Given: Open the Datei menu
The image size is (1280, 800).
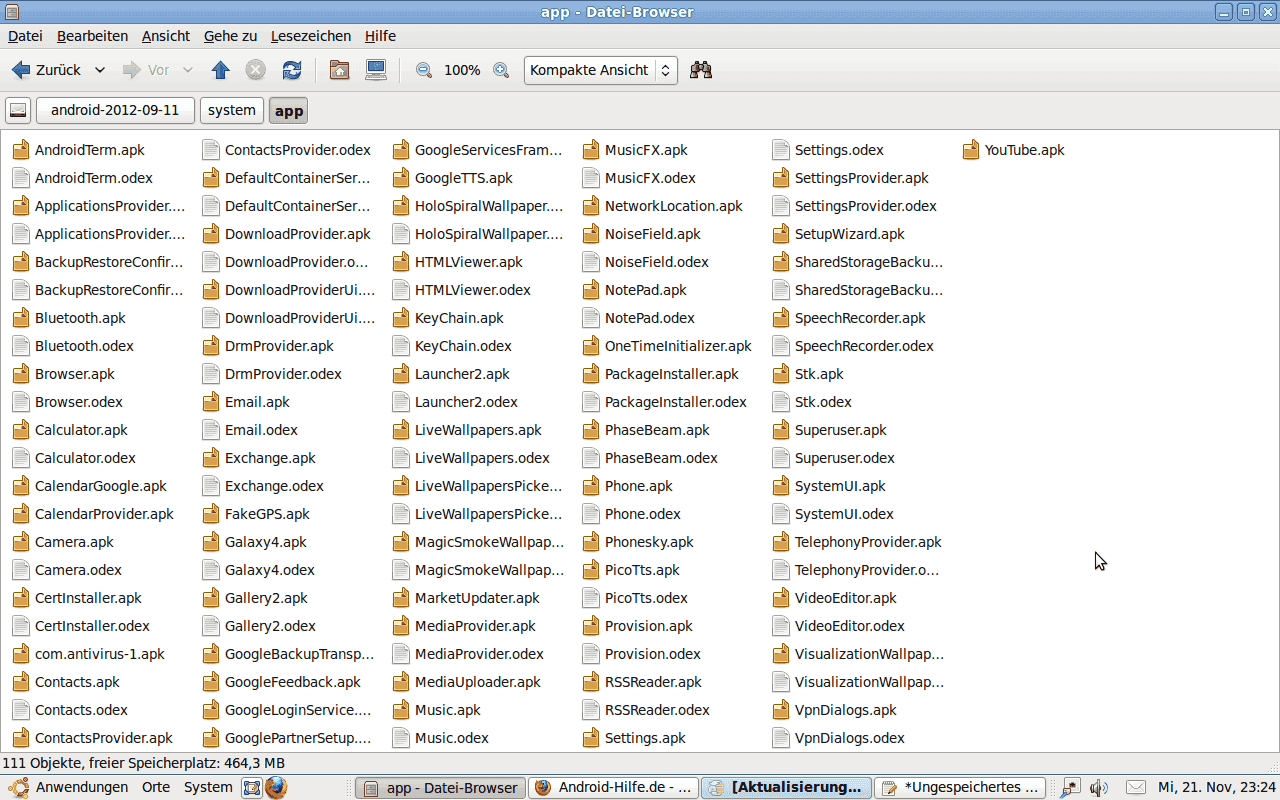Looking at the screenshot, I should point(25,36).
